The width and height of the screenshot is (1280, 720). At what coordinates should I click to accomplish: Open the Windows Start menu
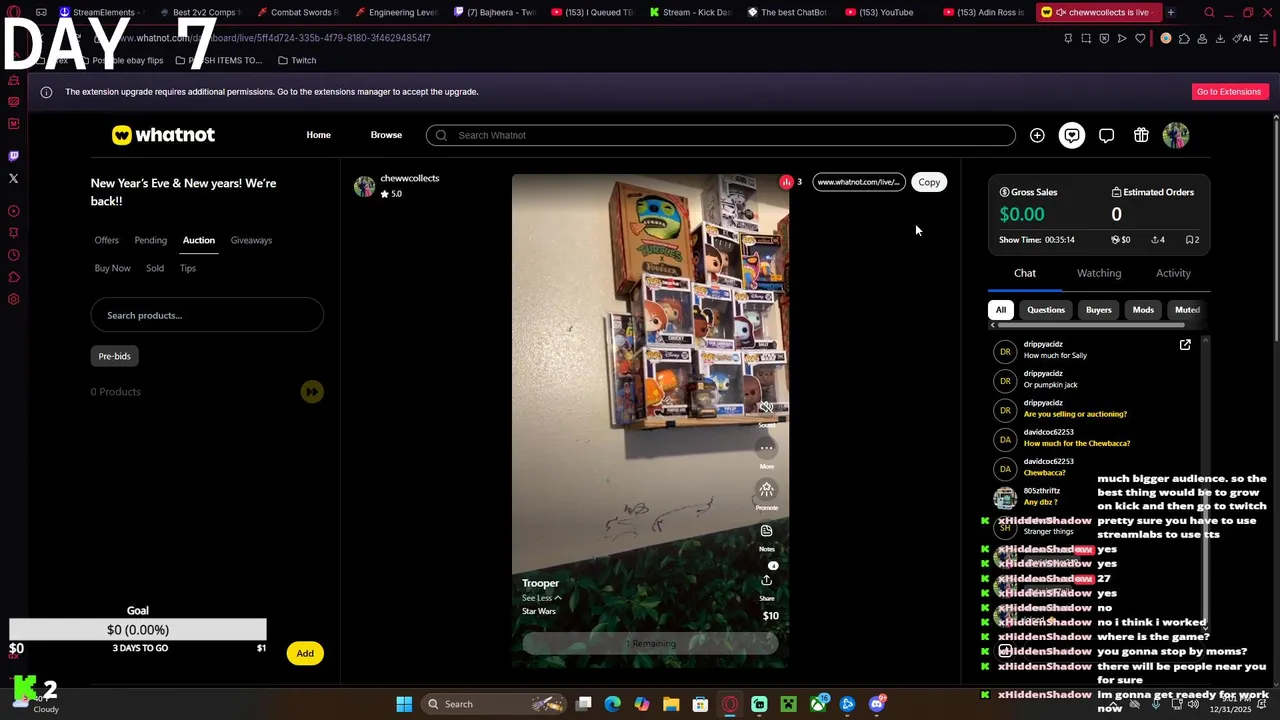pos(404,704)
